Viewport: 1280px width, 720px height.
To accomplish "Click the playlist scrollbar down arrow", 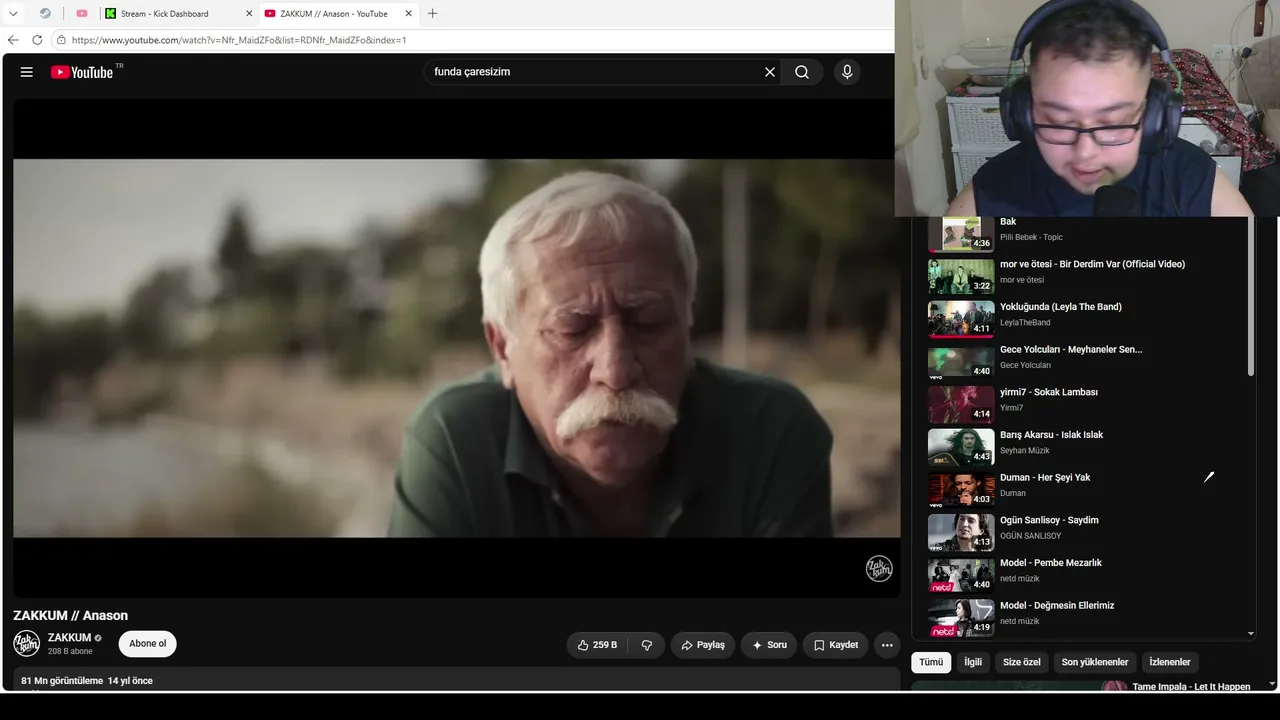I will click(1250, 634).
